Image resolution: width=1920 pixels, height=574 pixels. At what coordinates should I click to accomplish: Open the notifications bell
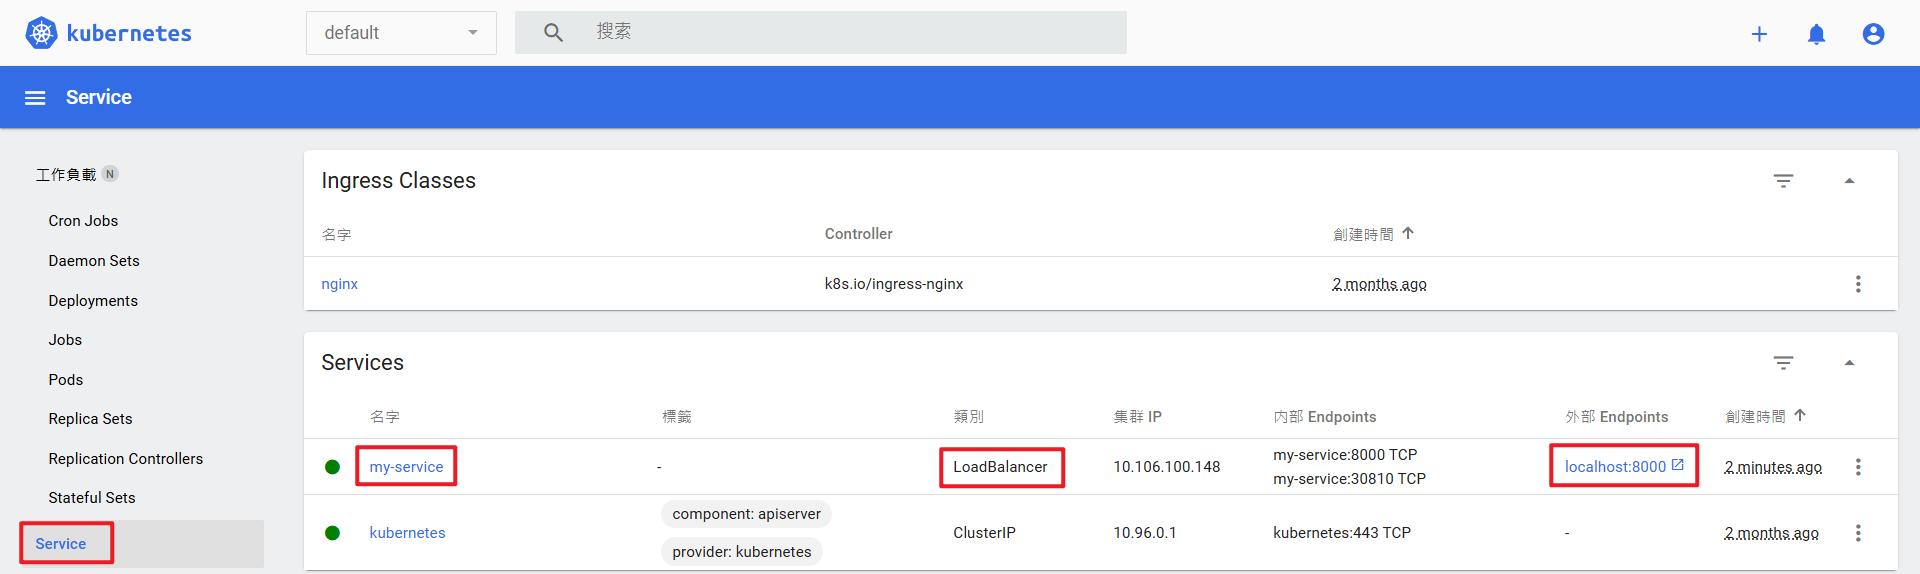click(1816, 34)
